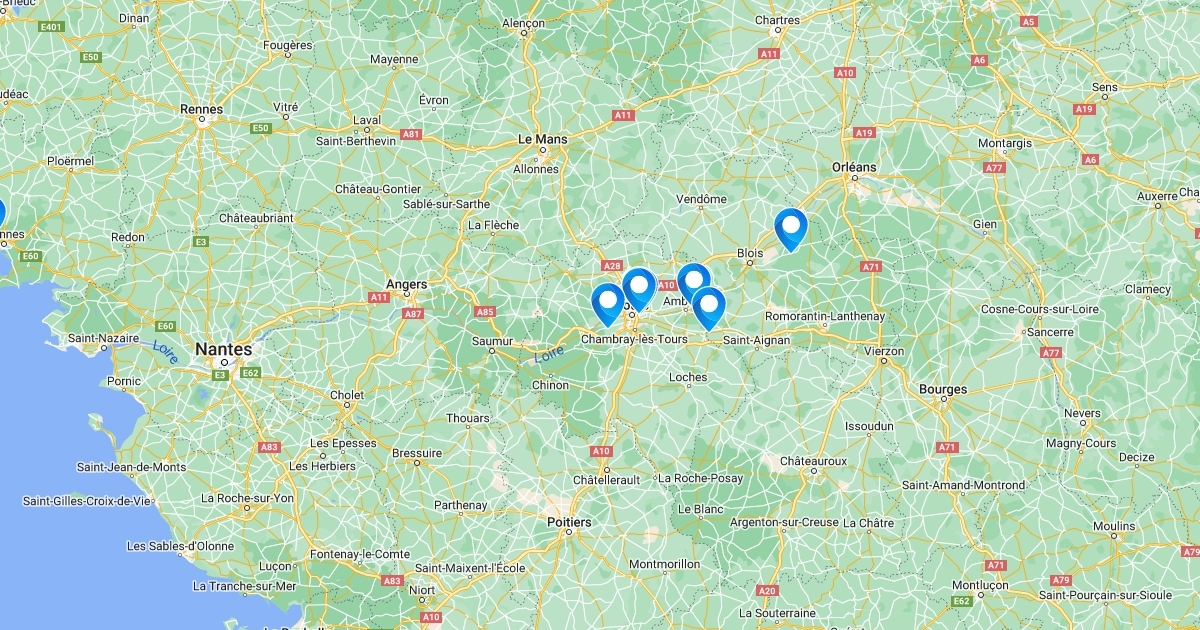Click the Poitiers city label

point(569,522)
